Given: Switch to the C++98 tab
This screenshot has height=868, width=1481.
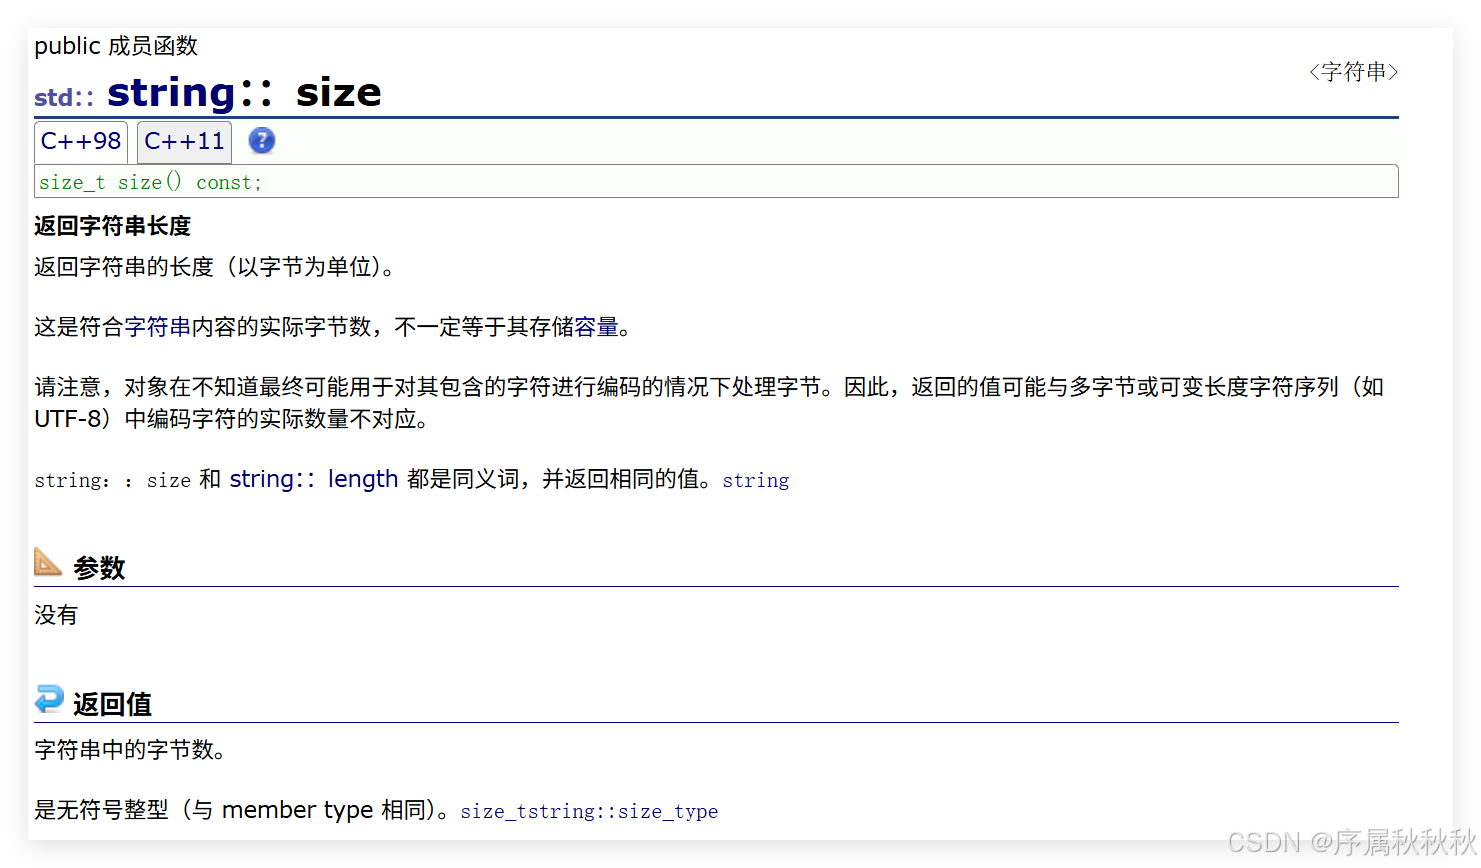Looking at the screenshot, I should coord(80,141).
